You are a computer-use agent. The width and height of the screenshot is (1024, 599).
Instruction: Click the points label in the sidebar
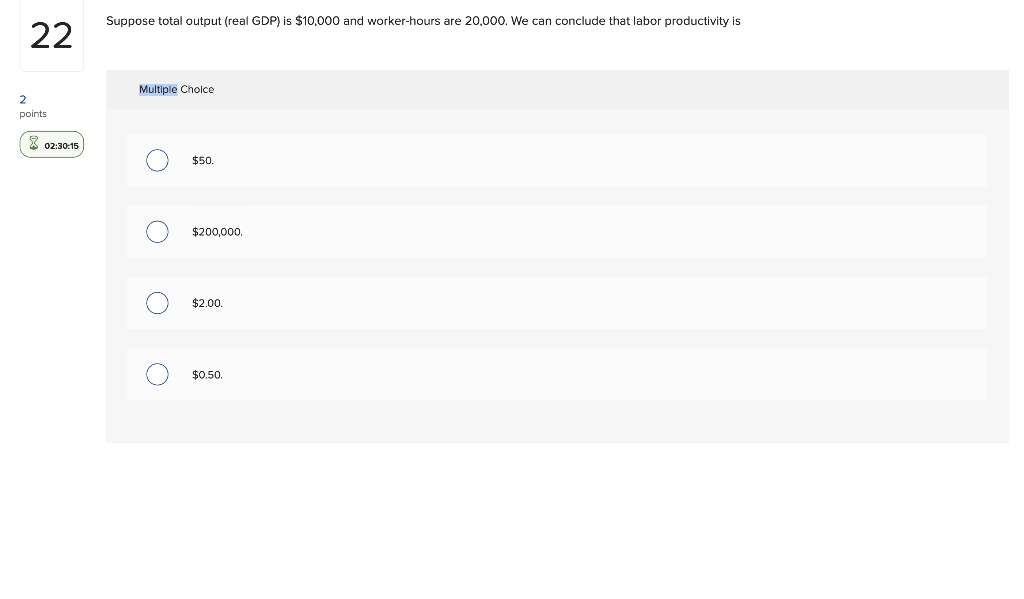(x=33, y=114)
